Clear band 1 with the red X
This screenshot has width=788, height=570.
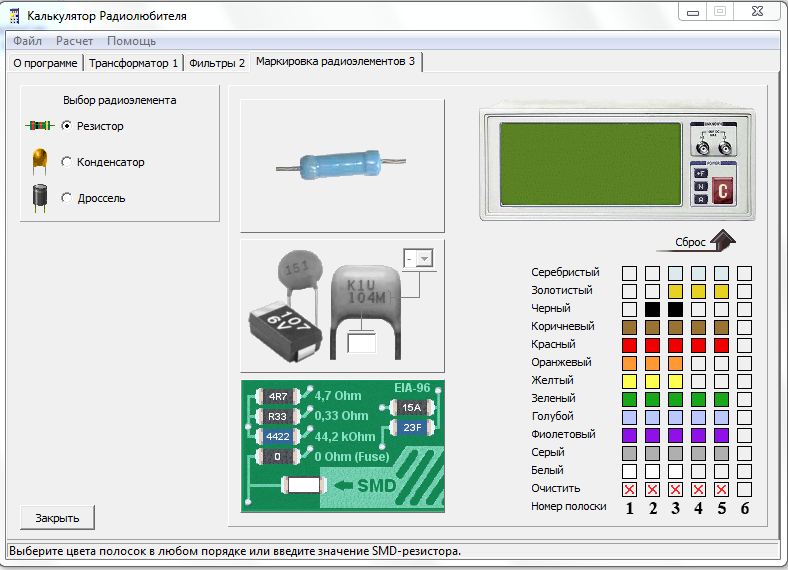coord(629,489)
